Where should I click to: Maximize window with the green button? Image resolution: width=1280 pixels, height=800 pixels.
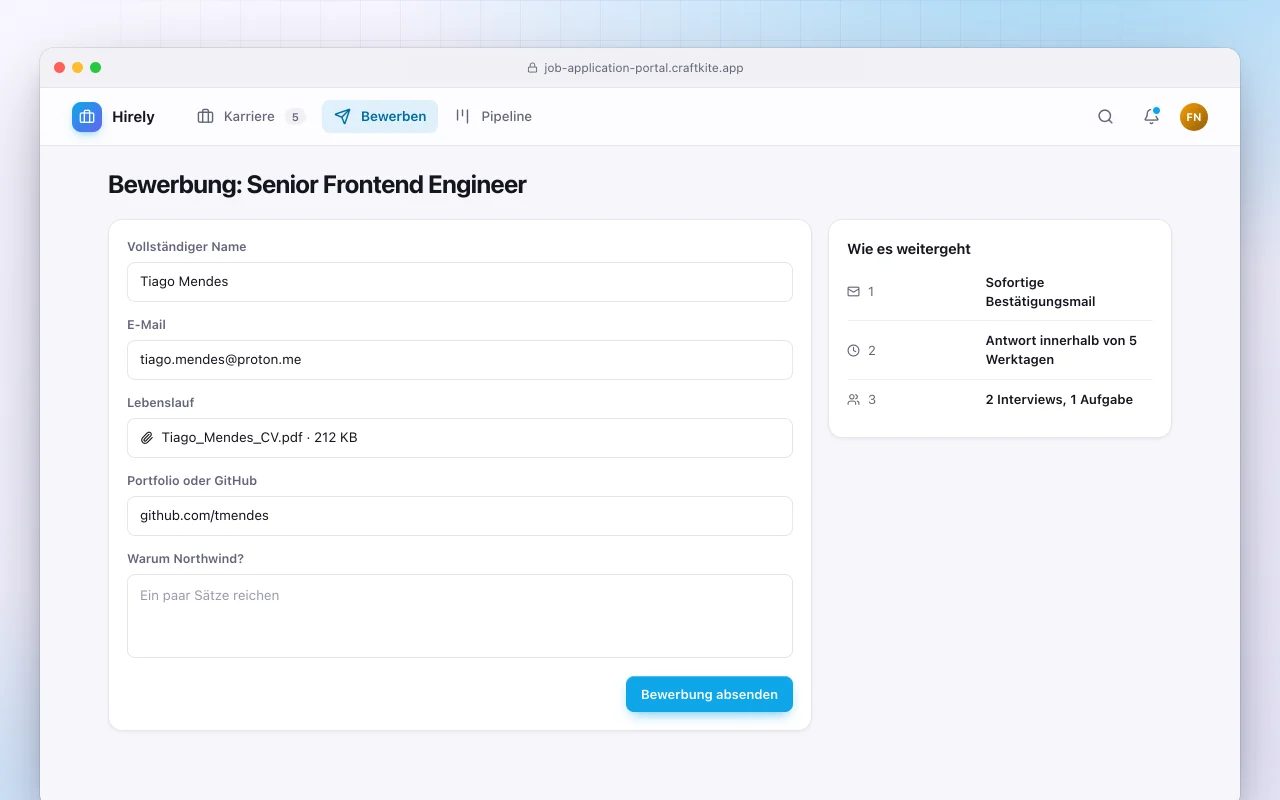point(95,68)
